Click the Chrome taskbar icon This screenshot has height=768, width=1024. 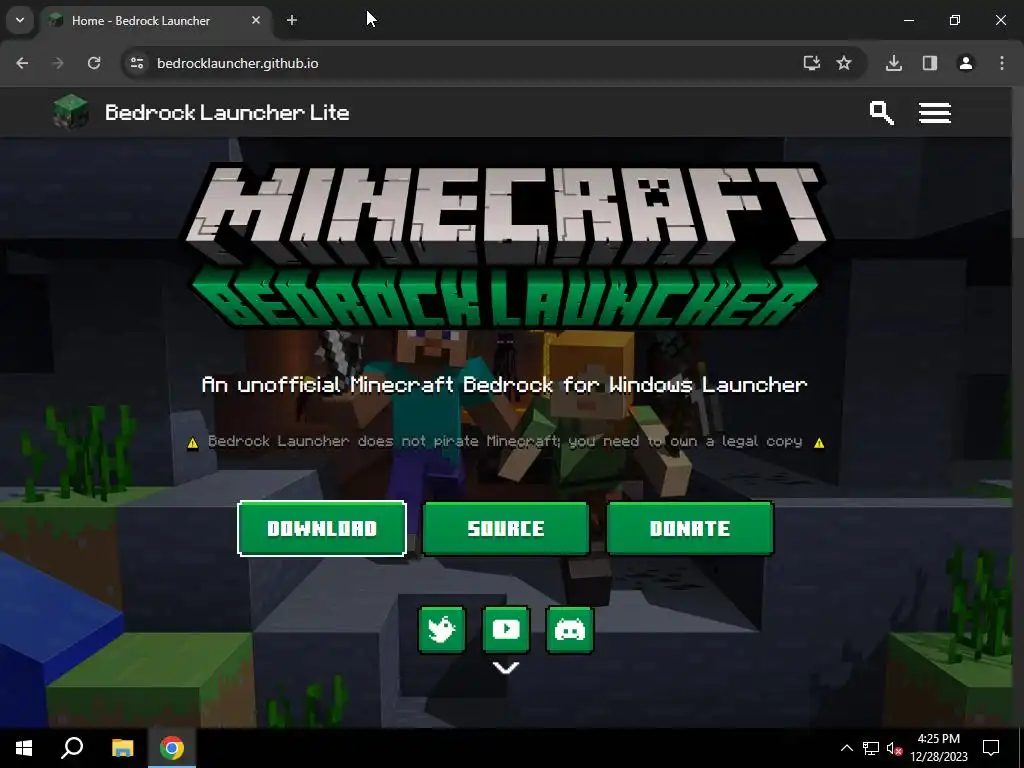pos(172,748)
